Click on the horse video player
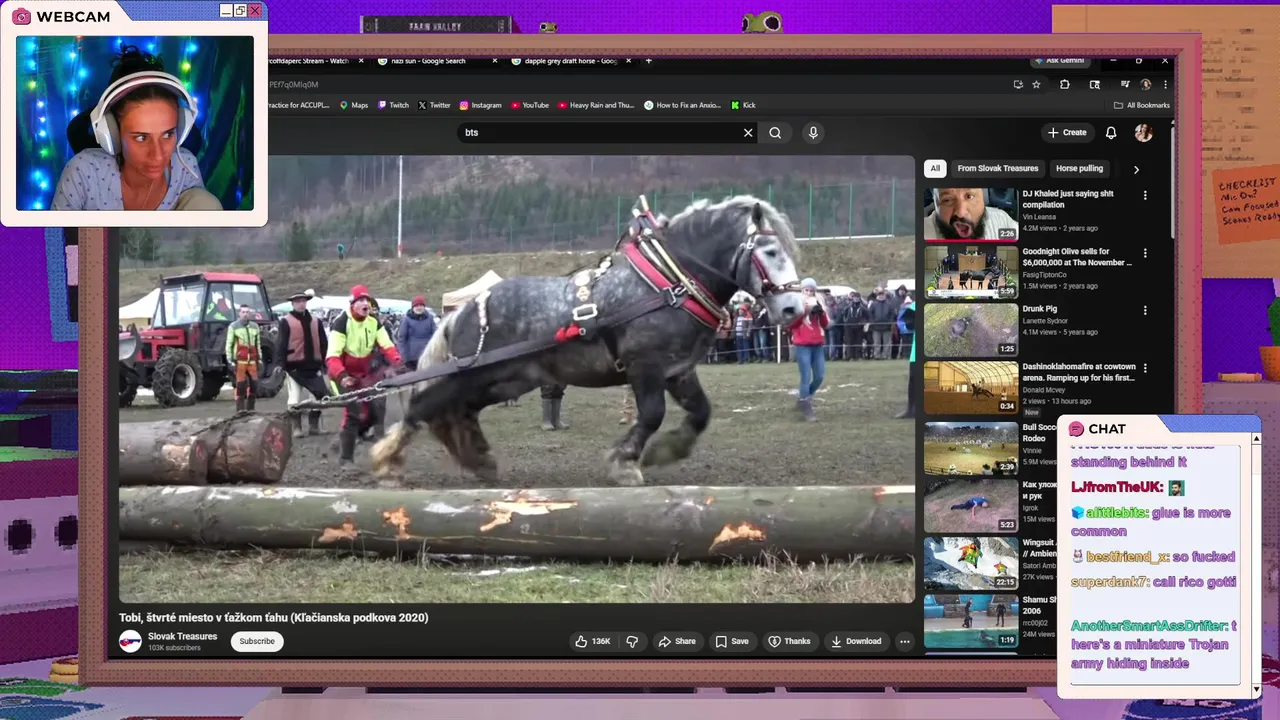The width and height of the screenshot is (1280, 720). click(517, 379)
